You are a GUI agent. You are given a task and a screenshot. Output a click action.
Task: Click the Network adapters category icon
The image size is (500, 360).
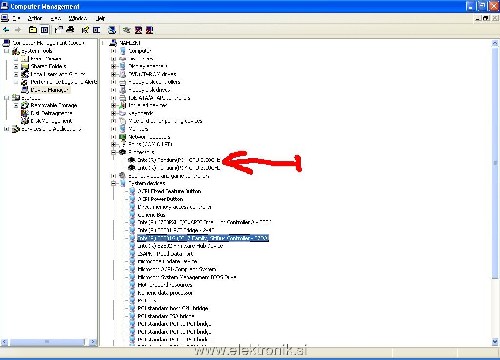click(123, 137)
